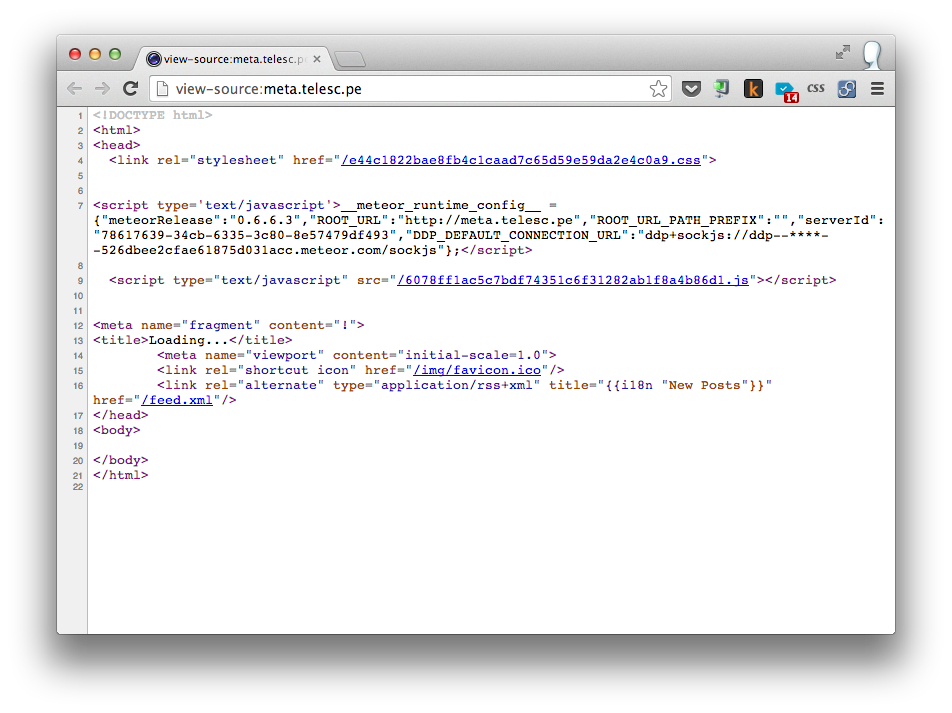The height and width of the screenshot is (713, 952).
Task: Click the user profile avatar icon
Action: click(x=872, y=55)
